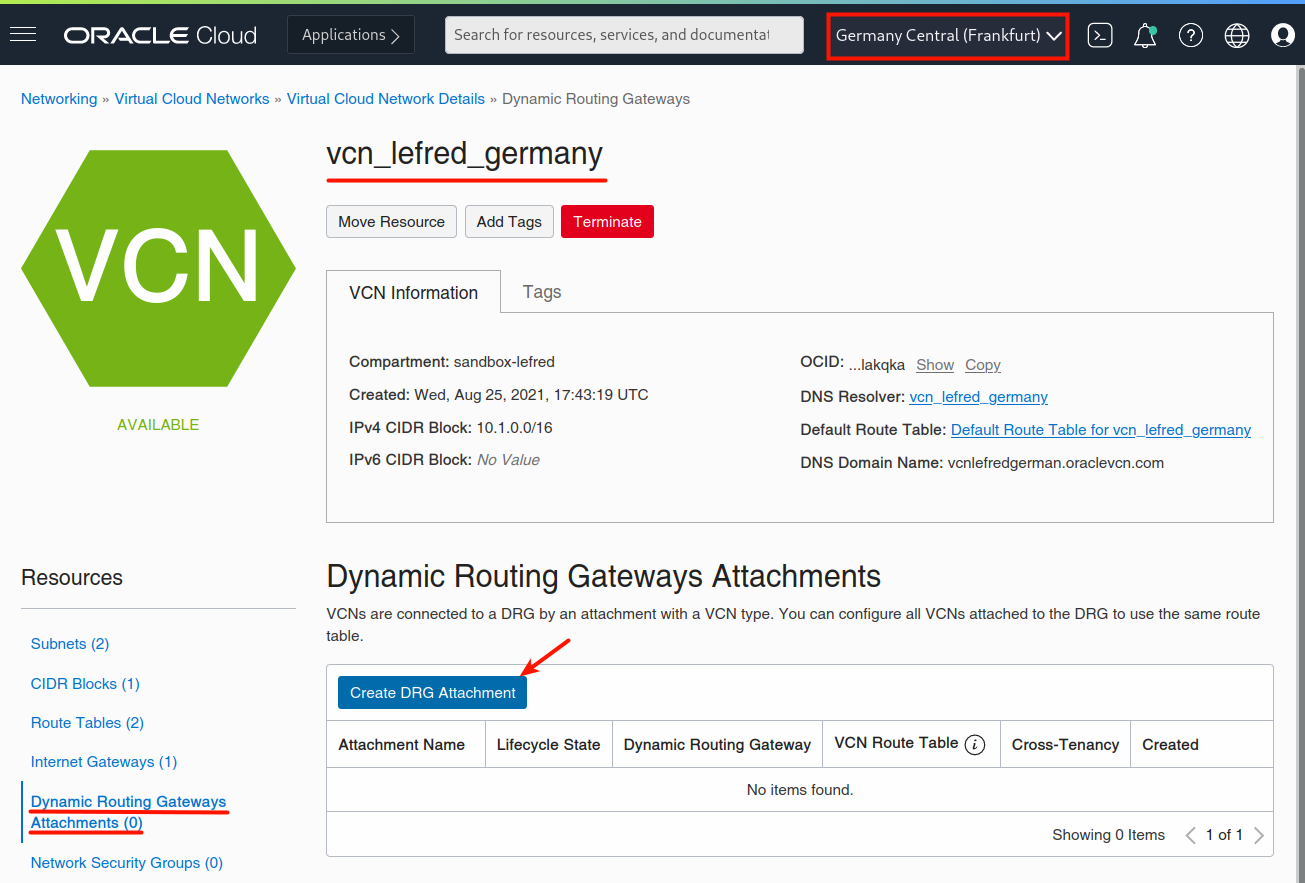Click the Dynamic Routing Gateways breadcrumb text

click(596, 99)
